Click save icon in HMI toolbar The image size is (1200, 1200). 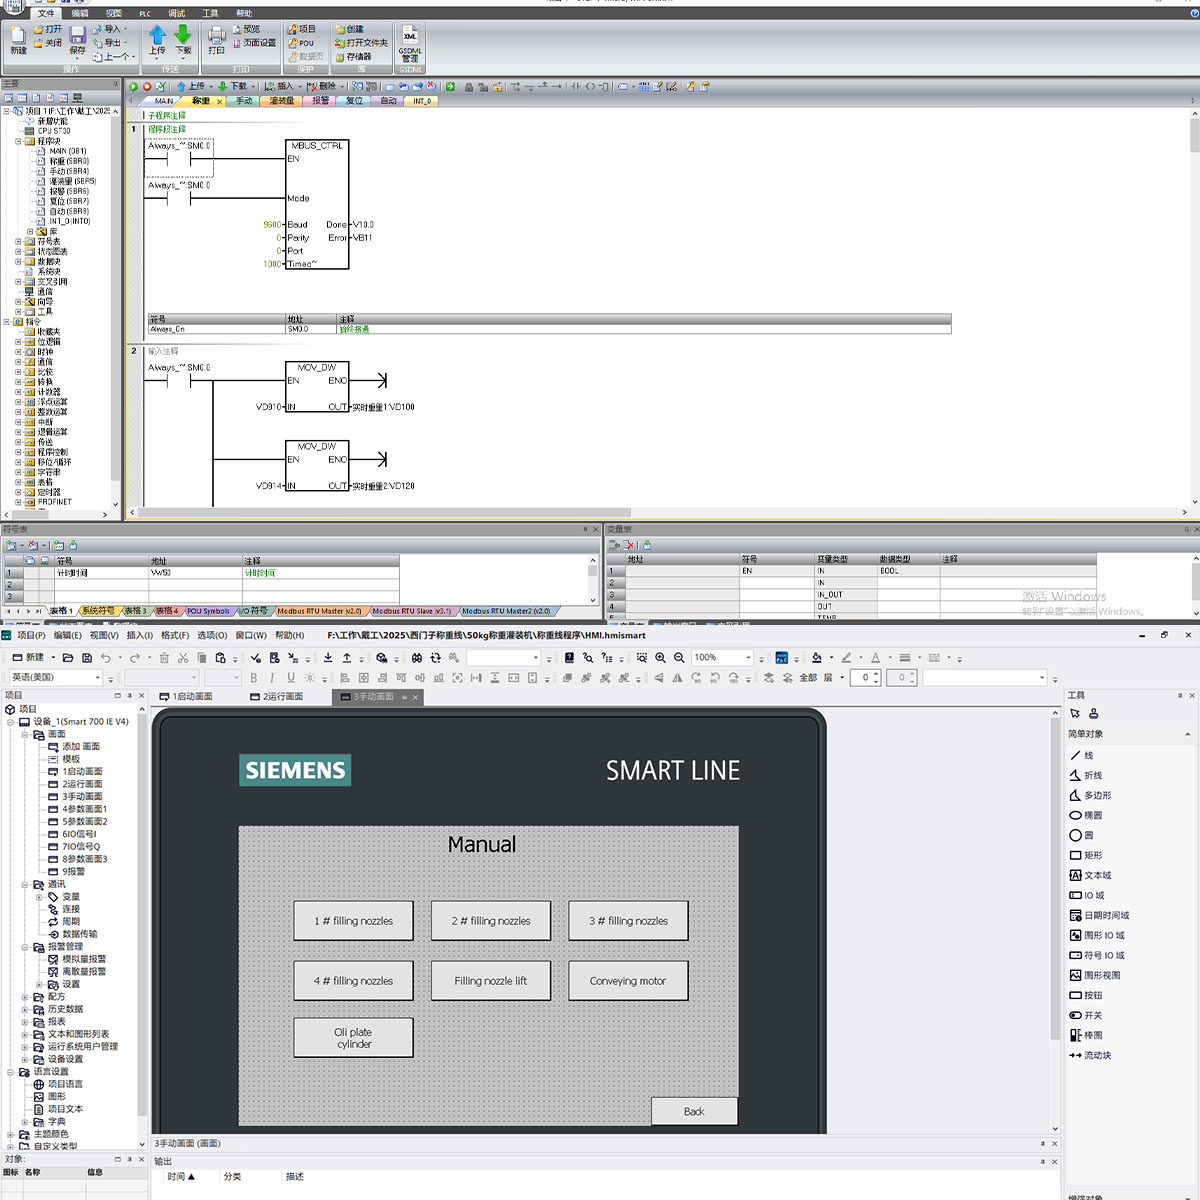coord(87,658)
